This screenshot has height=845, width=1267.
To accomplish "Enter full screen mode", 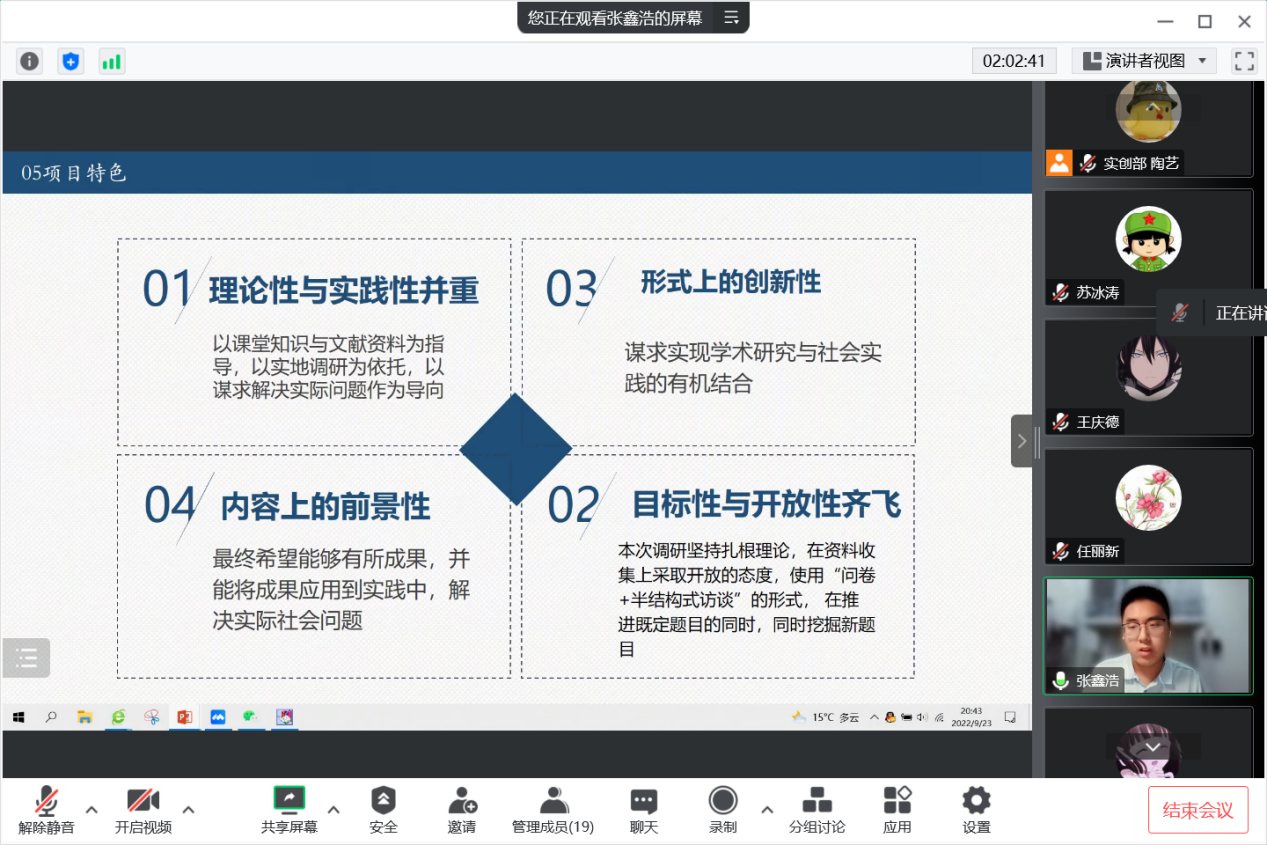I will pyautogui.click(x=1244, y=61).
